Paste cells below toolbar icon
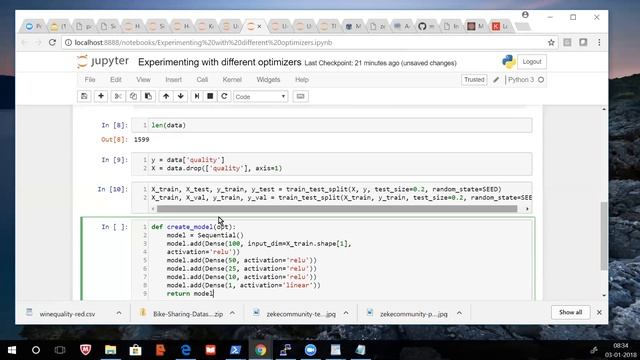 [x=148, y=96]
